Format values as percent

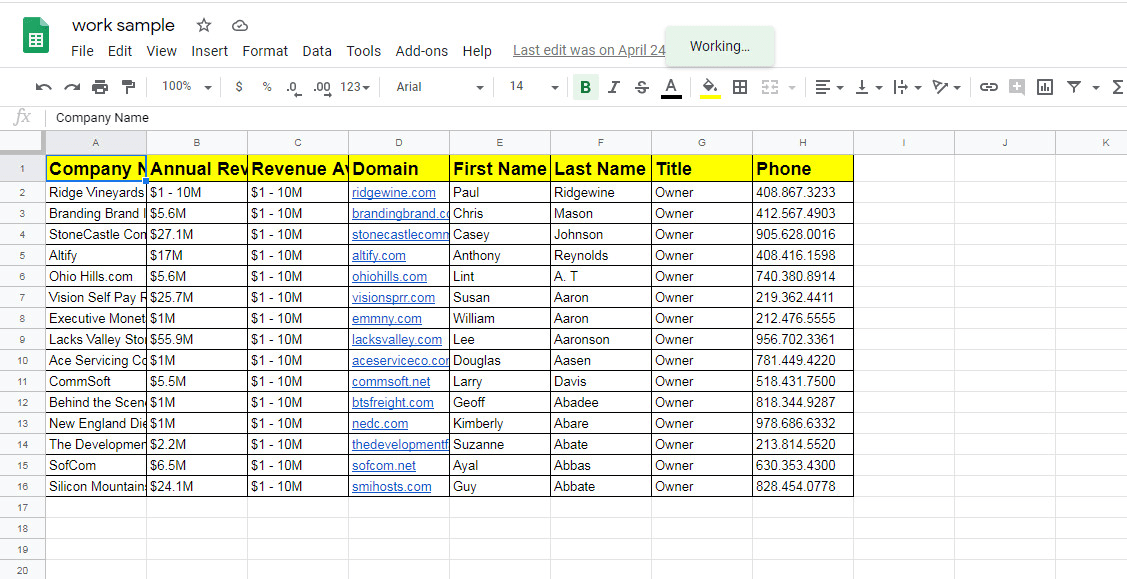pyautogui.click(x=265, y=87)
